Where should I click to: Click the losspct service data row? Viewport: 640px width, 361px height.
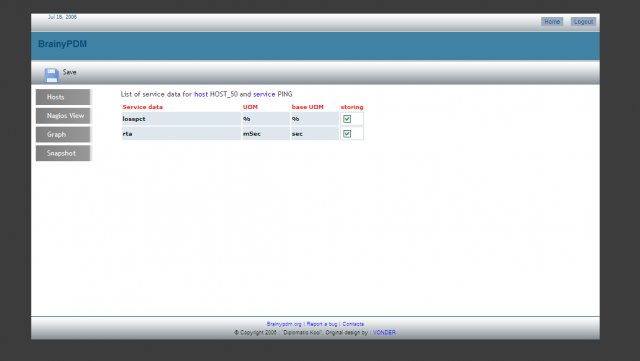[242, 119]
